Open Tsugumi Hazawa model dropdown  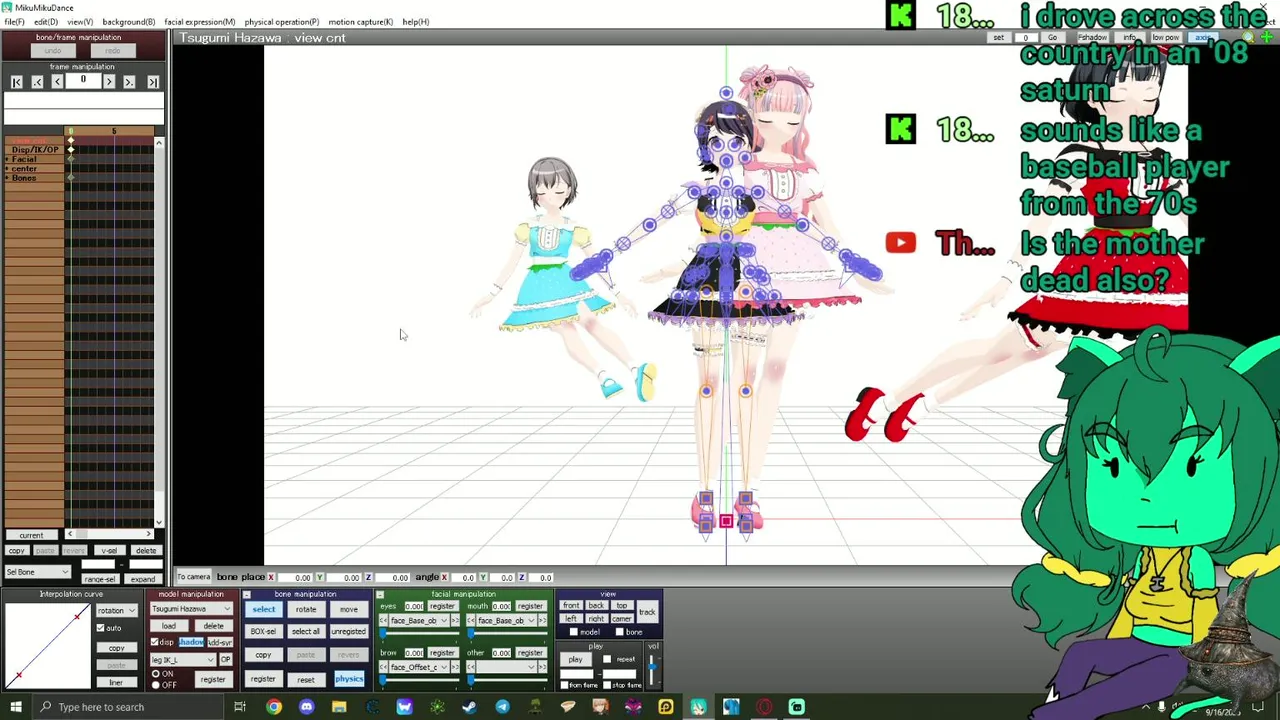pyautogui.click(x=192, y=609)
